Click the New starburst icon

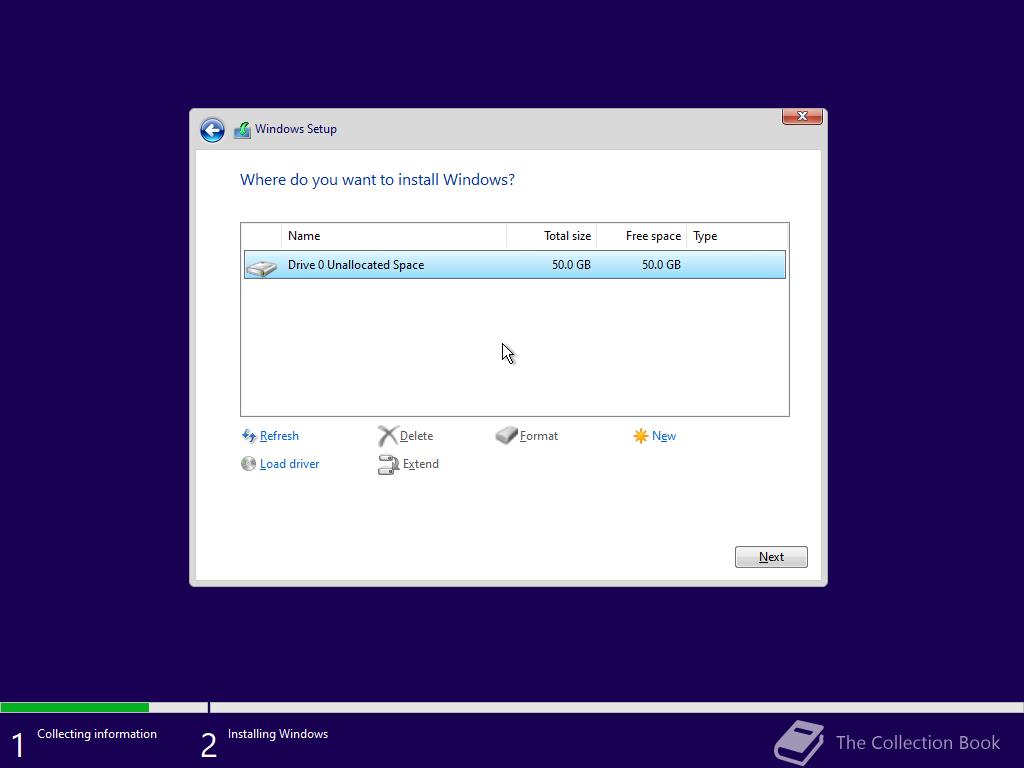click(641, 436)
